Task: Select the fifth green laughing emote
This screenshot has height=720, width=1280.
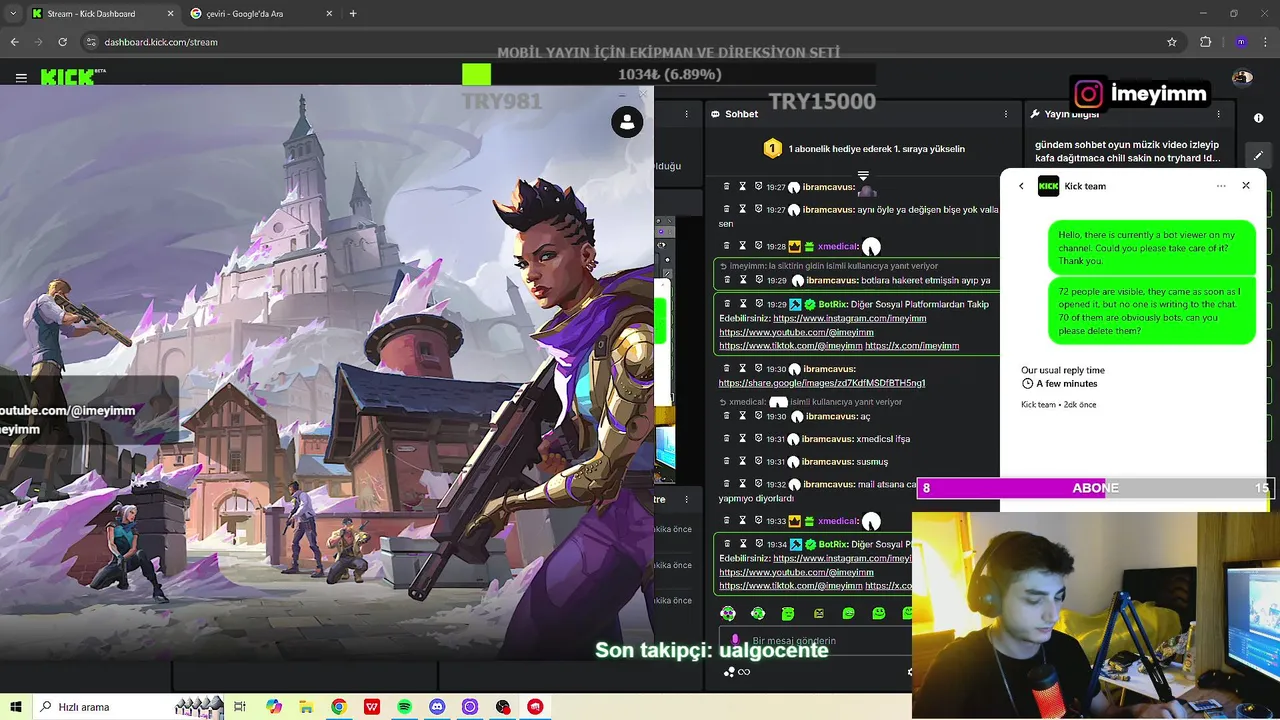Action: click(849, 613)
